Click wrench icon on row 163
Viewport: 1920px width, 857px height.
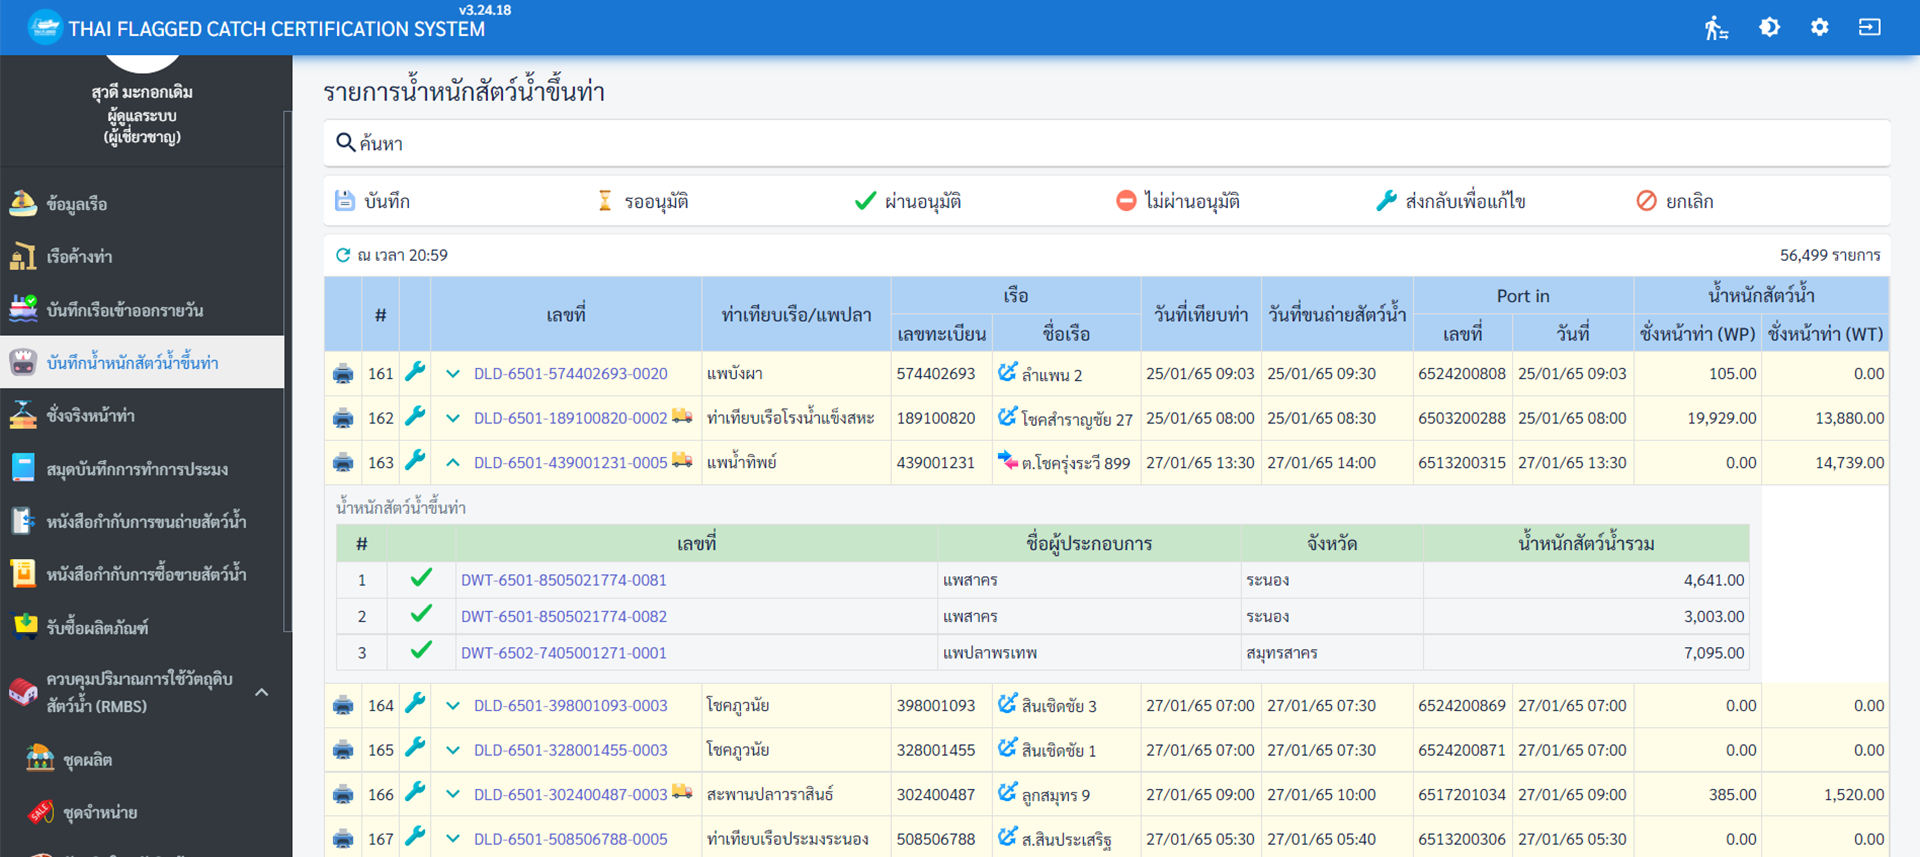(x=415, y=461)
